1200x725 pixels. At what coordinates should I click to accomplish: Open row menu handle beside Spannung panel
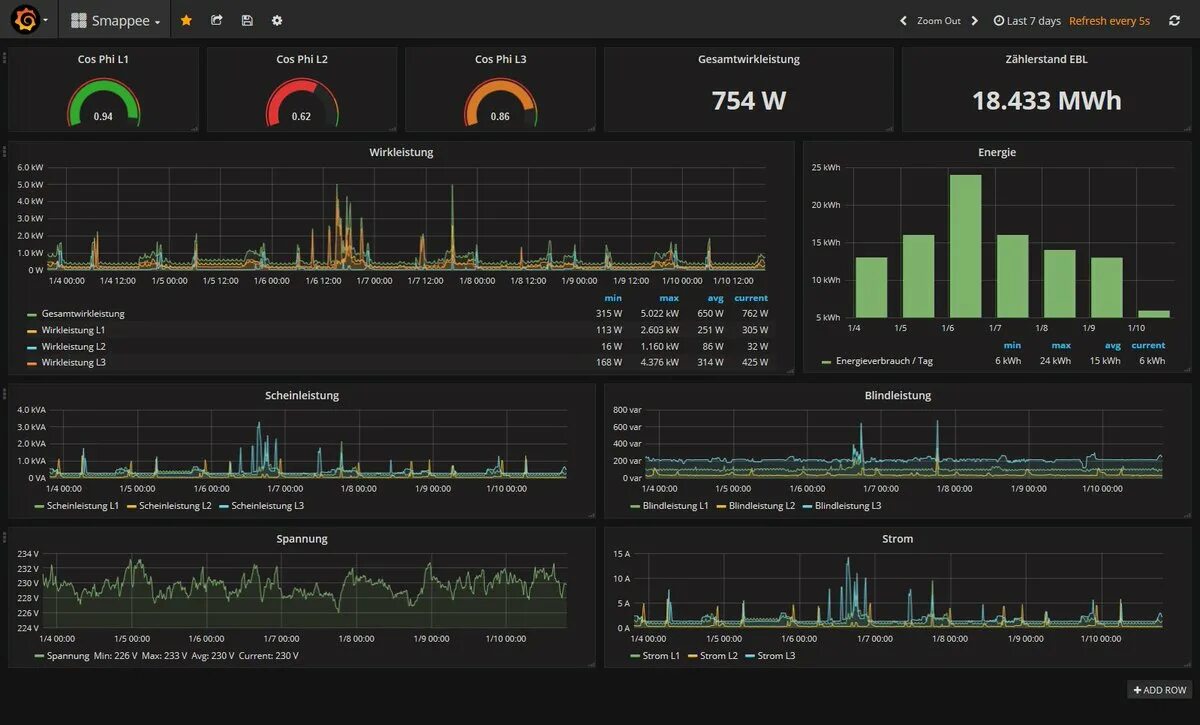click(4, 537)
